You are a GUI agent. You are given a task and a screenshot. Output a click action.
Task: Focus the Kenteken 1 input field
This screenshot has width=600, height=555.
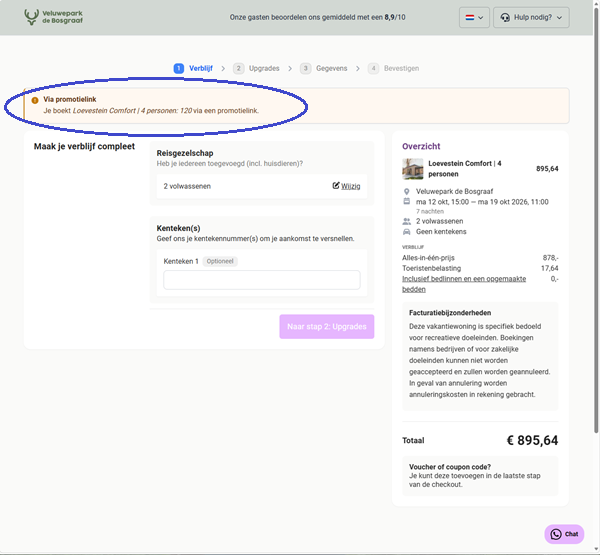[x=262, y=280]
